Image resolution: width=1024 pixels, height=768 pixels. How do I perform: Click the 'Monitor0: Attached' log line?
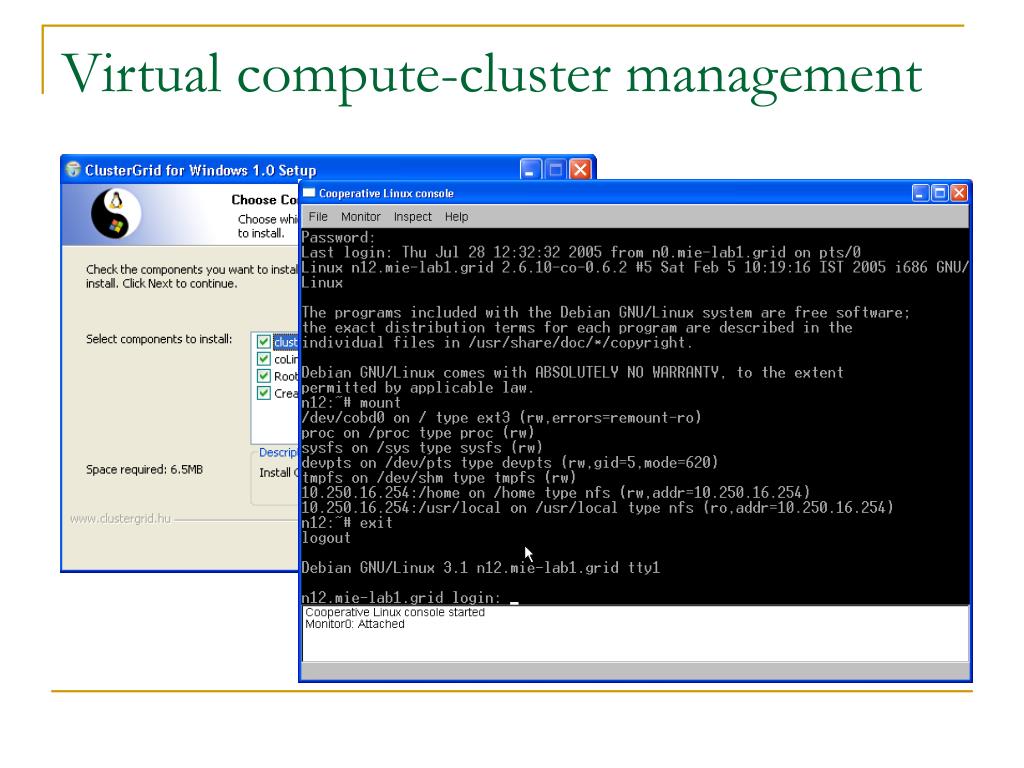(355, 624)
